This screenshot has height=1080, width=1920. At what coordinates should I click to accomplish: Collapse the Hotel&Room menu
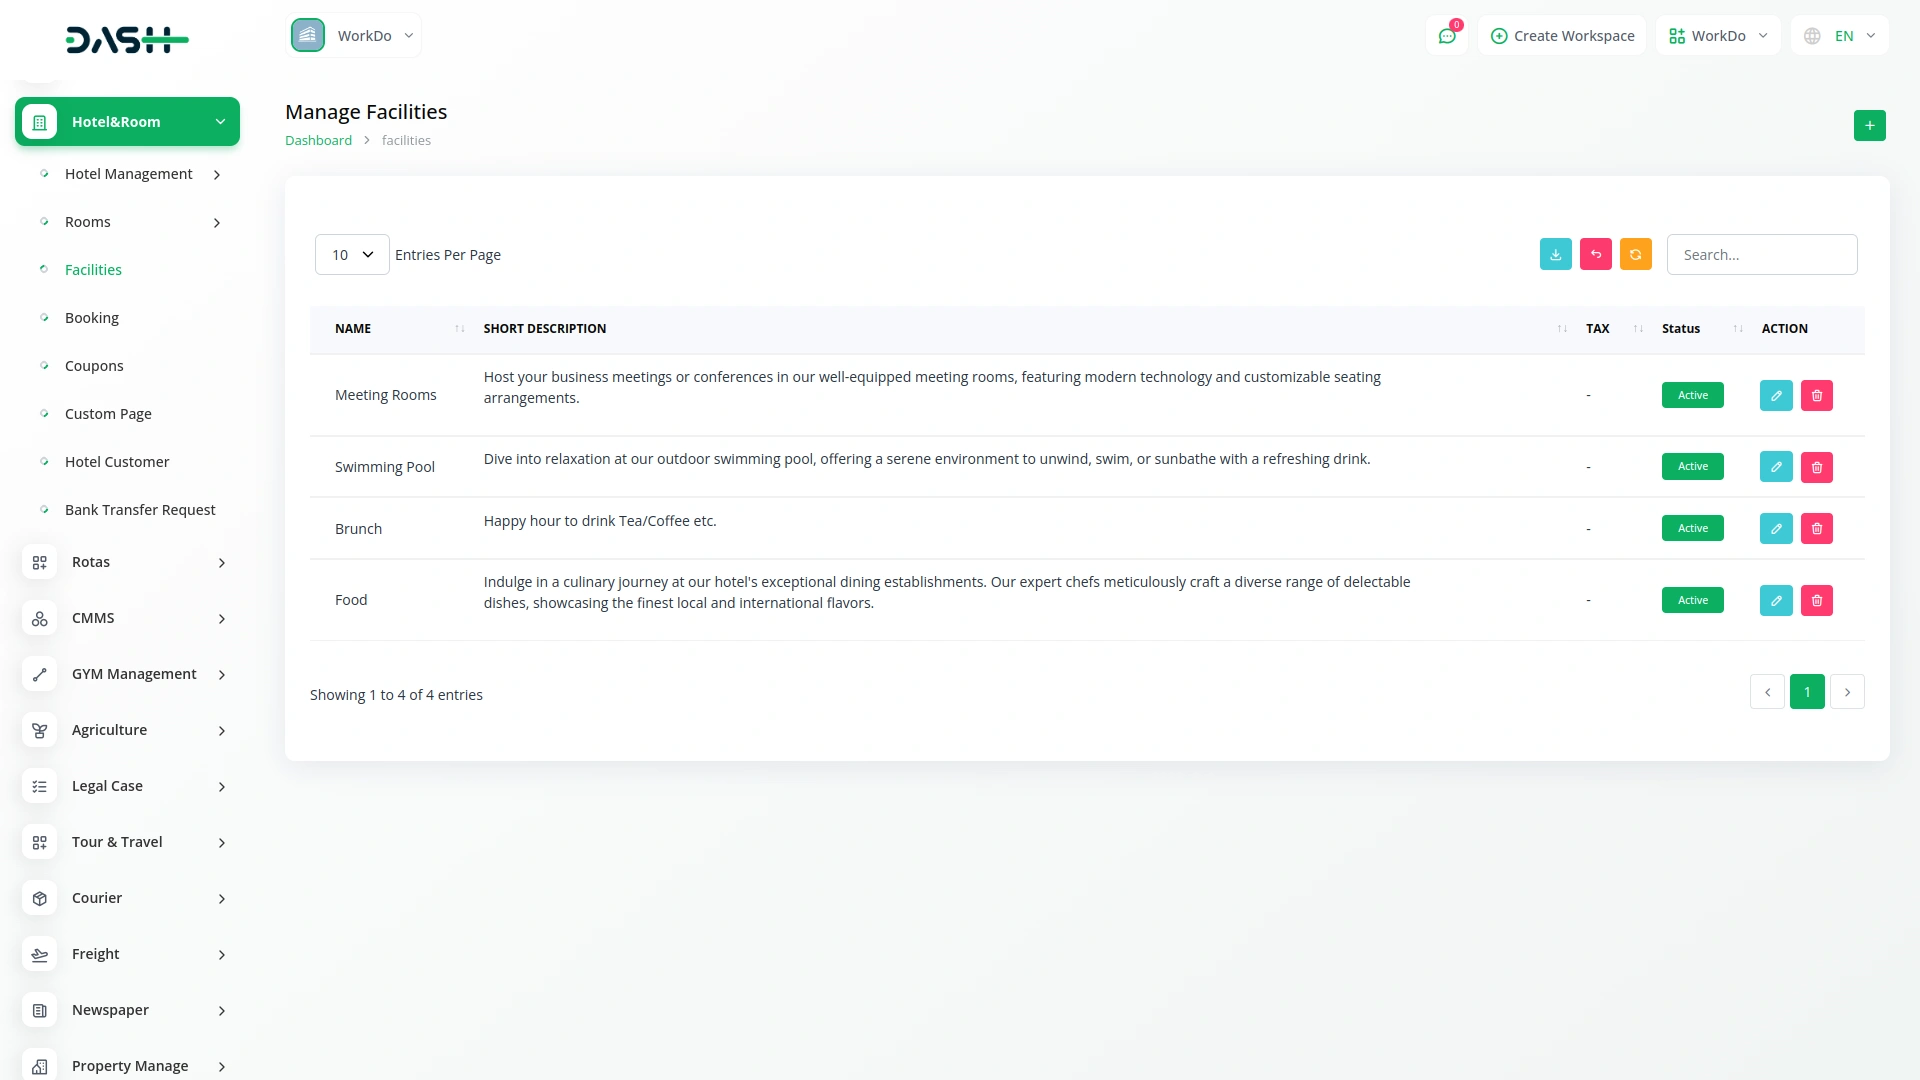(127, 122)
